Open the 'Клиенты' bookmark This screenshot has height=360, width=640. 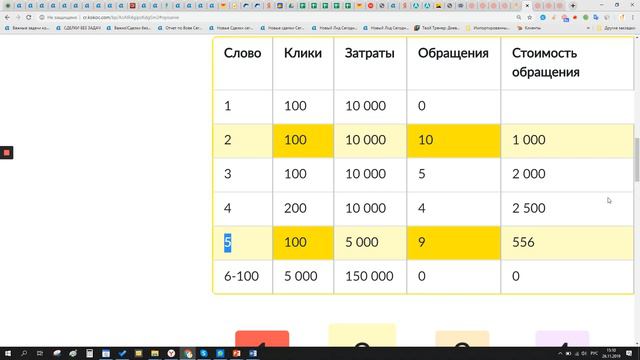coord(529,28)
